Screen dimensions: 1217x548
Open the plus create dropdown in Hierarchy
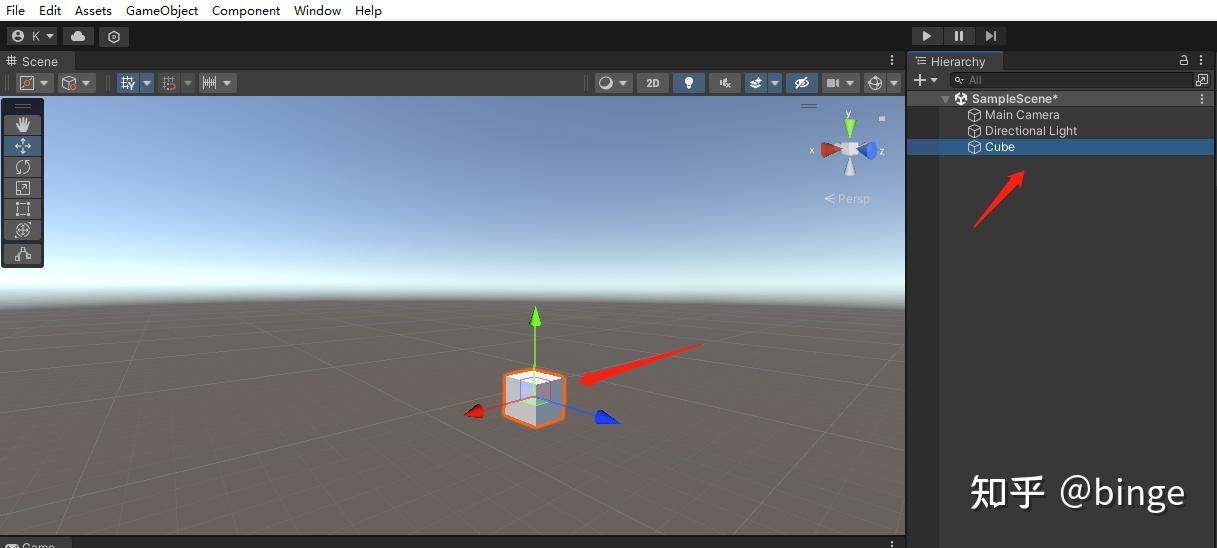926,80
